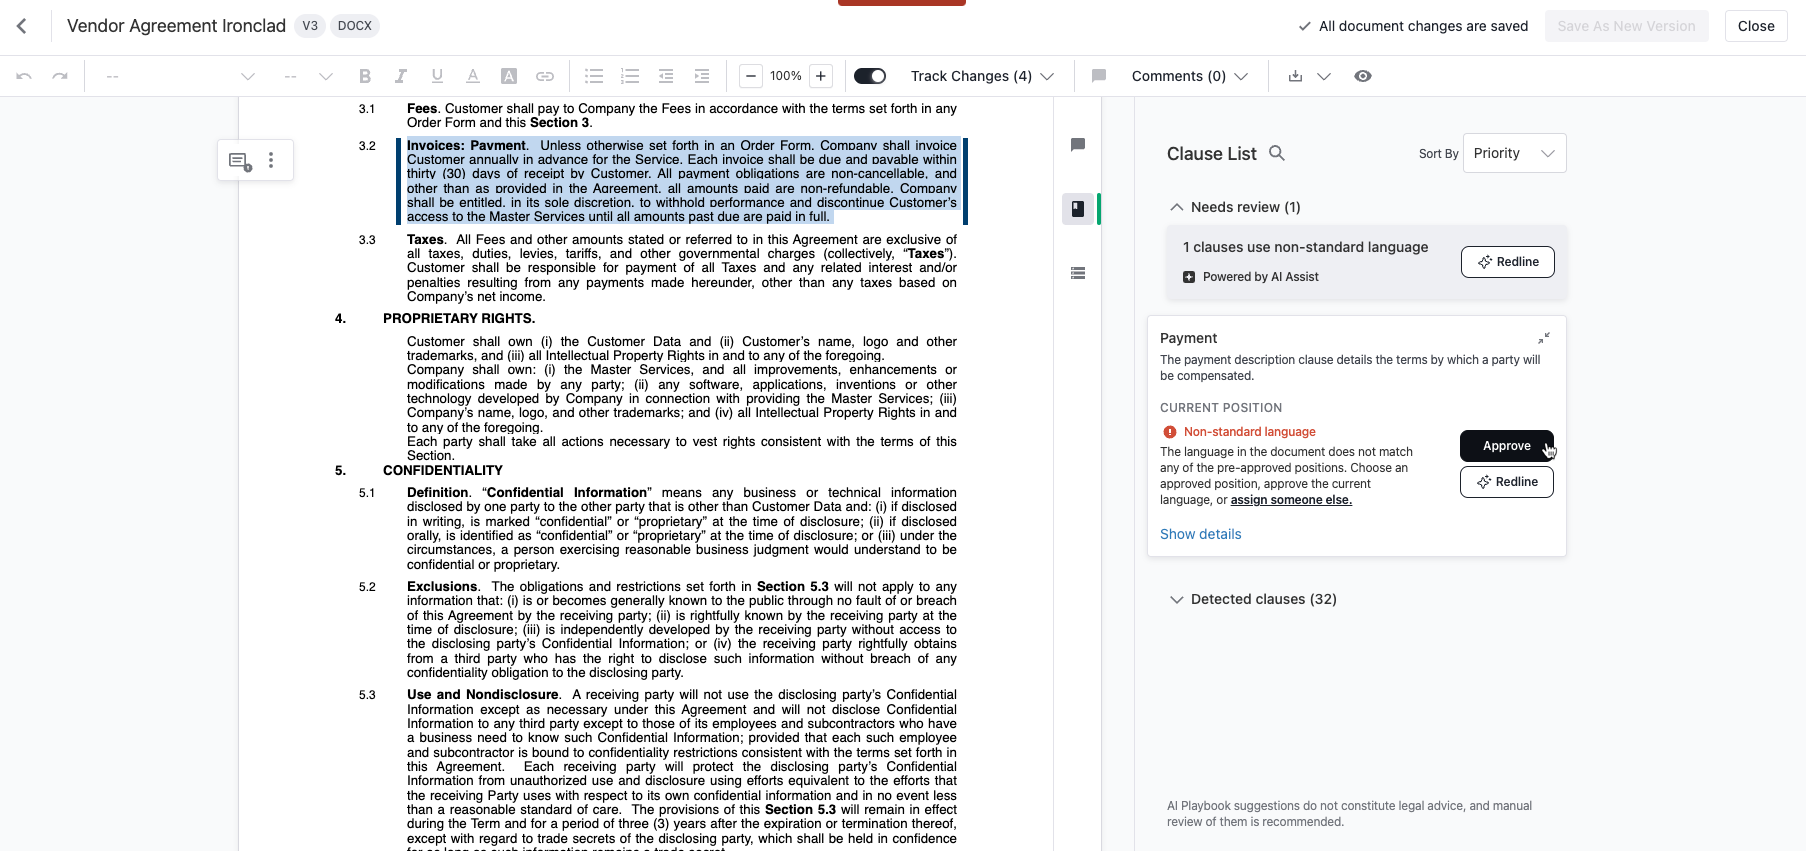Screen dimensions: 1806x851
Task: Click the Non-standard language warning label
Action: [x=1250, y=432]
